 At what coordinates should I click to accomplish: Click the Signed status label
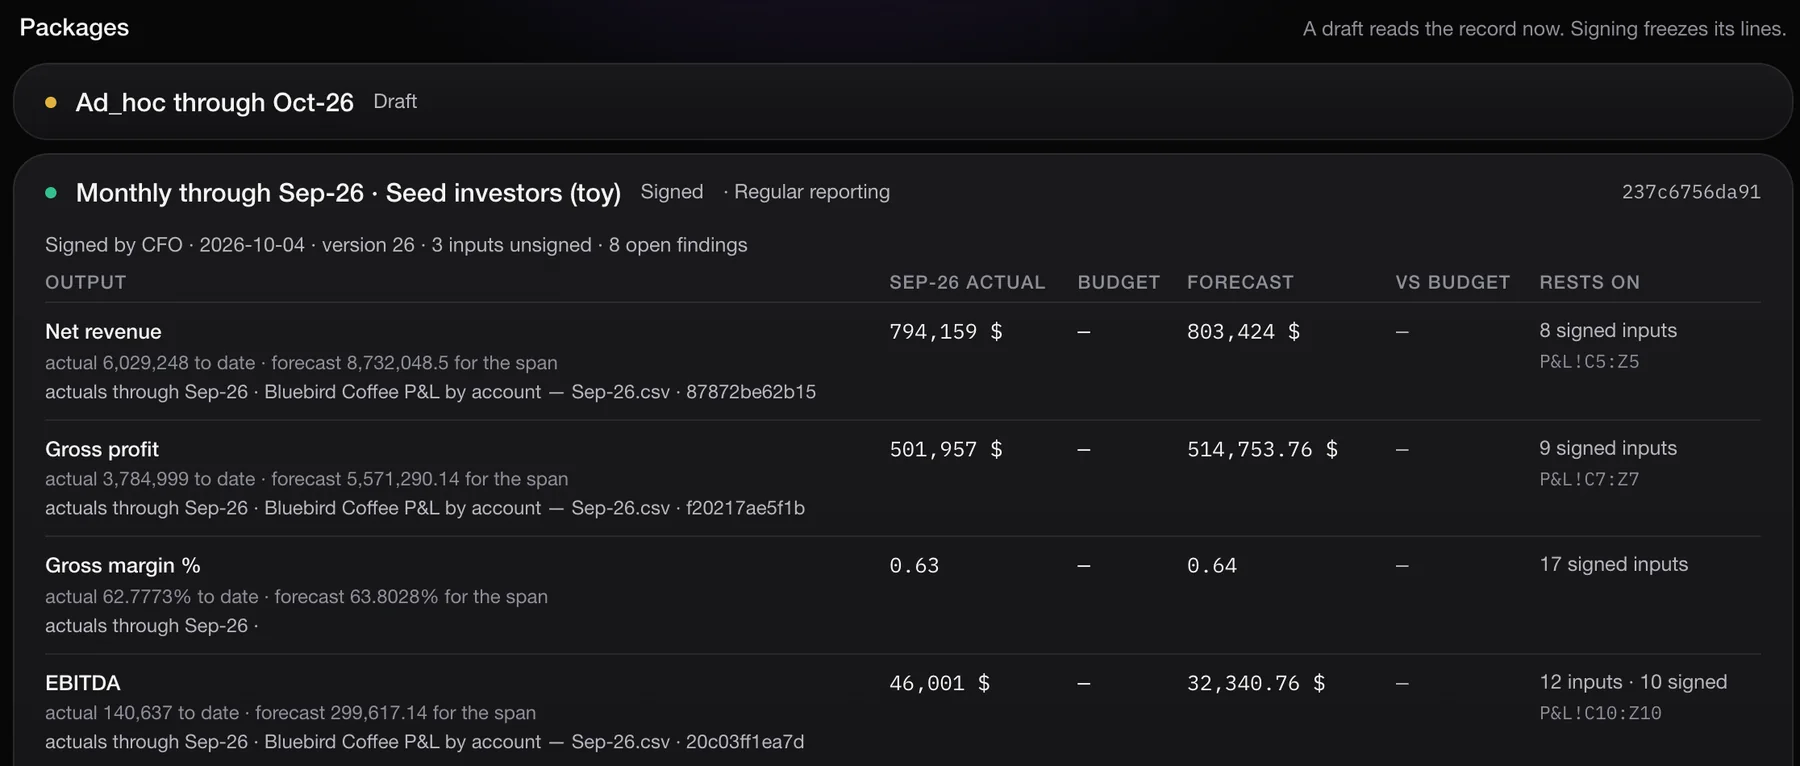tap(672, 191)
